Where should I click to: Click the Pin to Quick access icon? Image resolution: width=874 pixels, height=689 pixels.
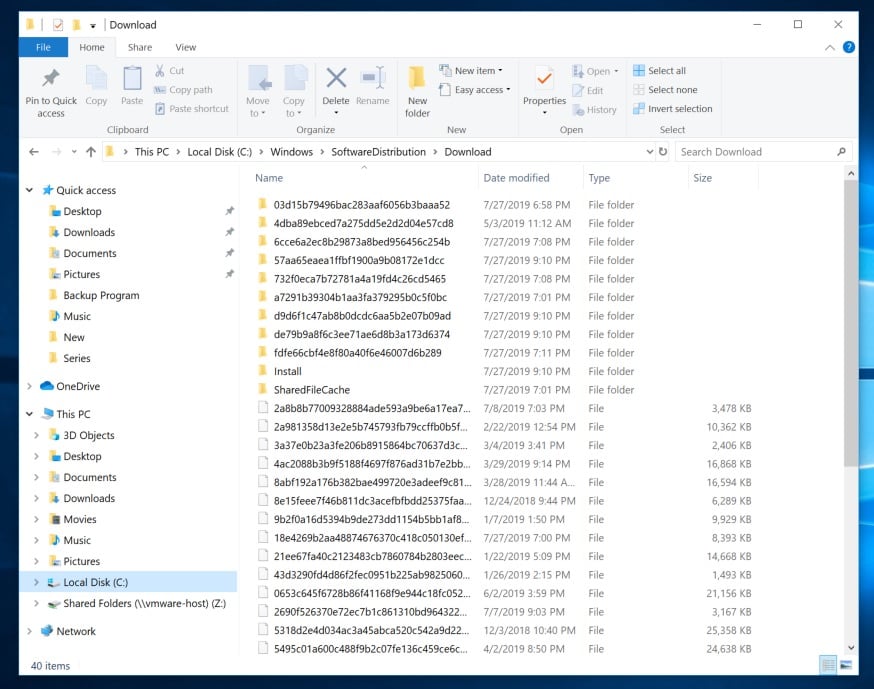tap(51, 78)
